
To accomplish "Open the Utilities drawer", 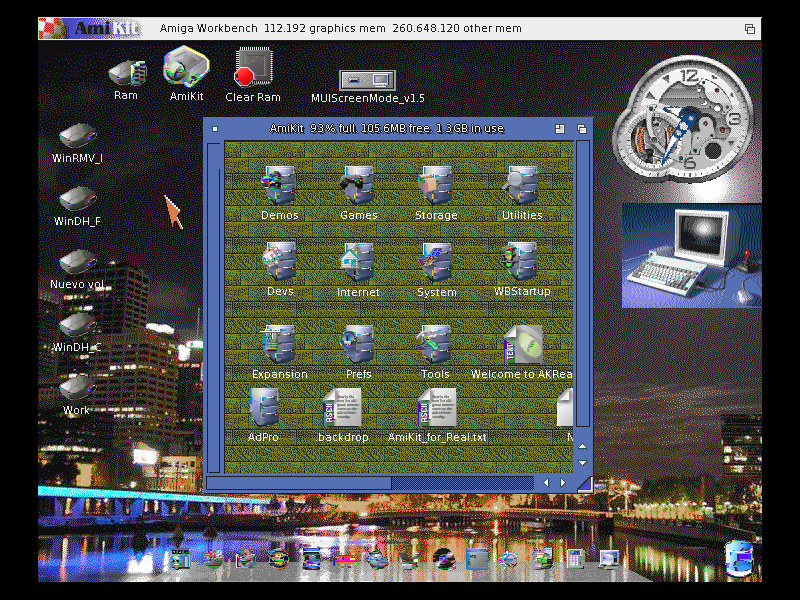I will coord(521,186).
